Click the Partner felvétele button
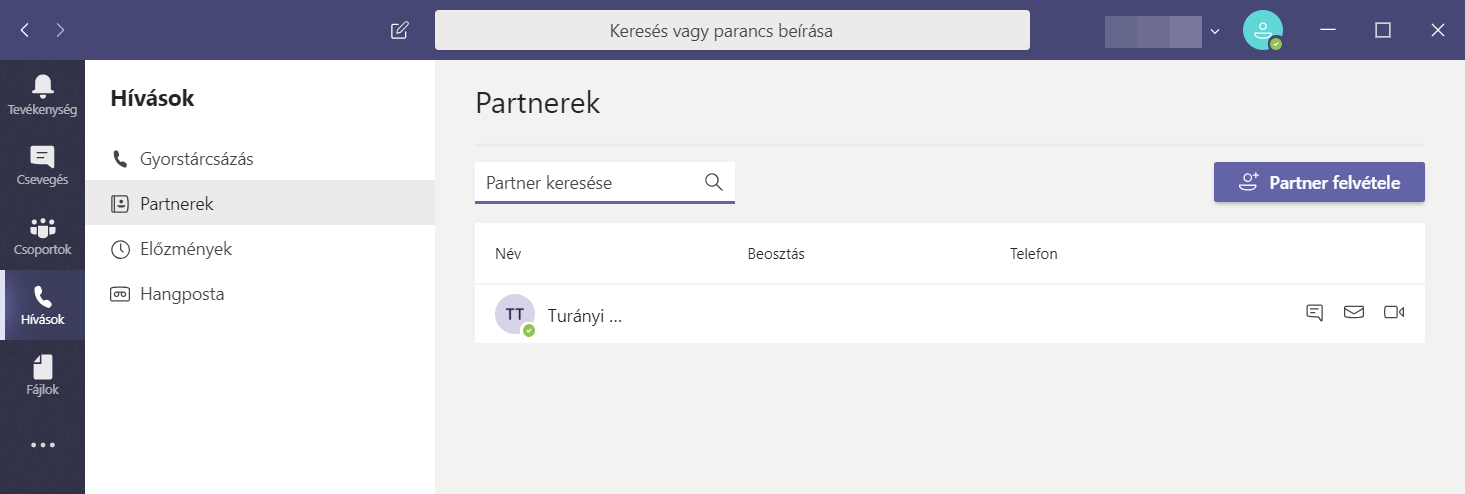 [1319, 183]
